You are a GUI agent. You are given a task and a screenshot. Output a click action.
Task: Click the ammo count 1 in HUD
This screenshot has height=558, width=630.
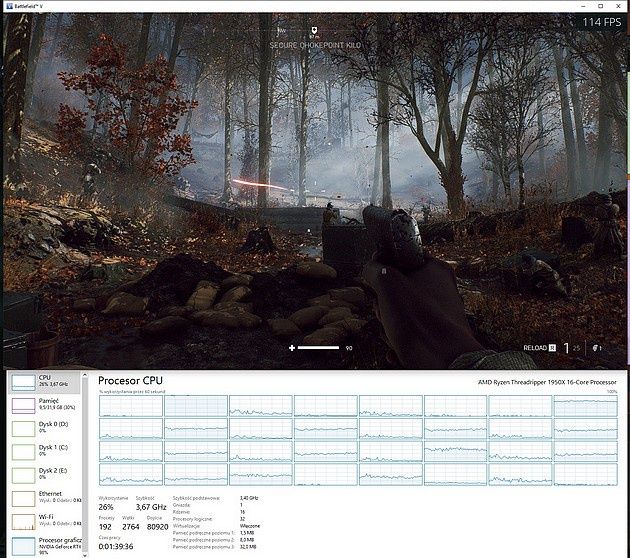(x=566, y=348)
